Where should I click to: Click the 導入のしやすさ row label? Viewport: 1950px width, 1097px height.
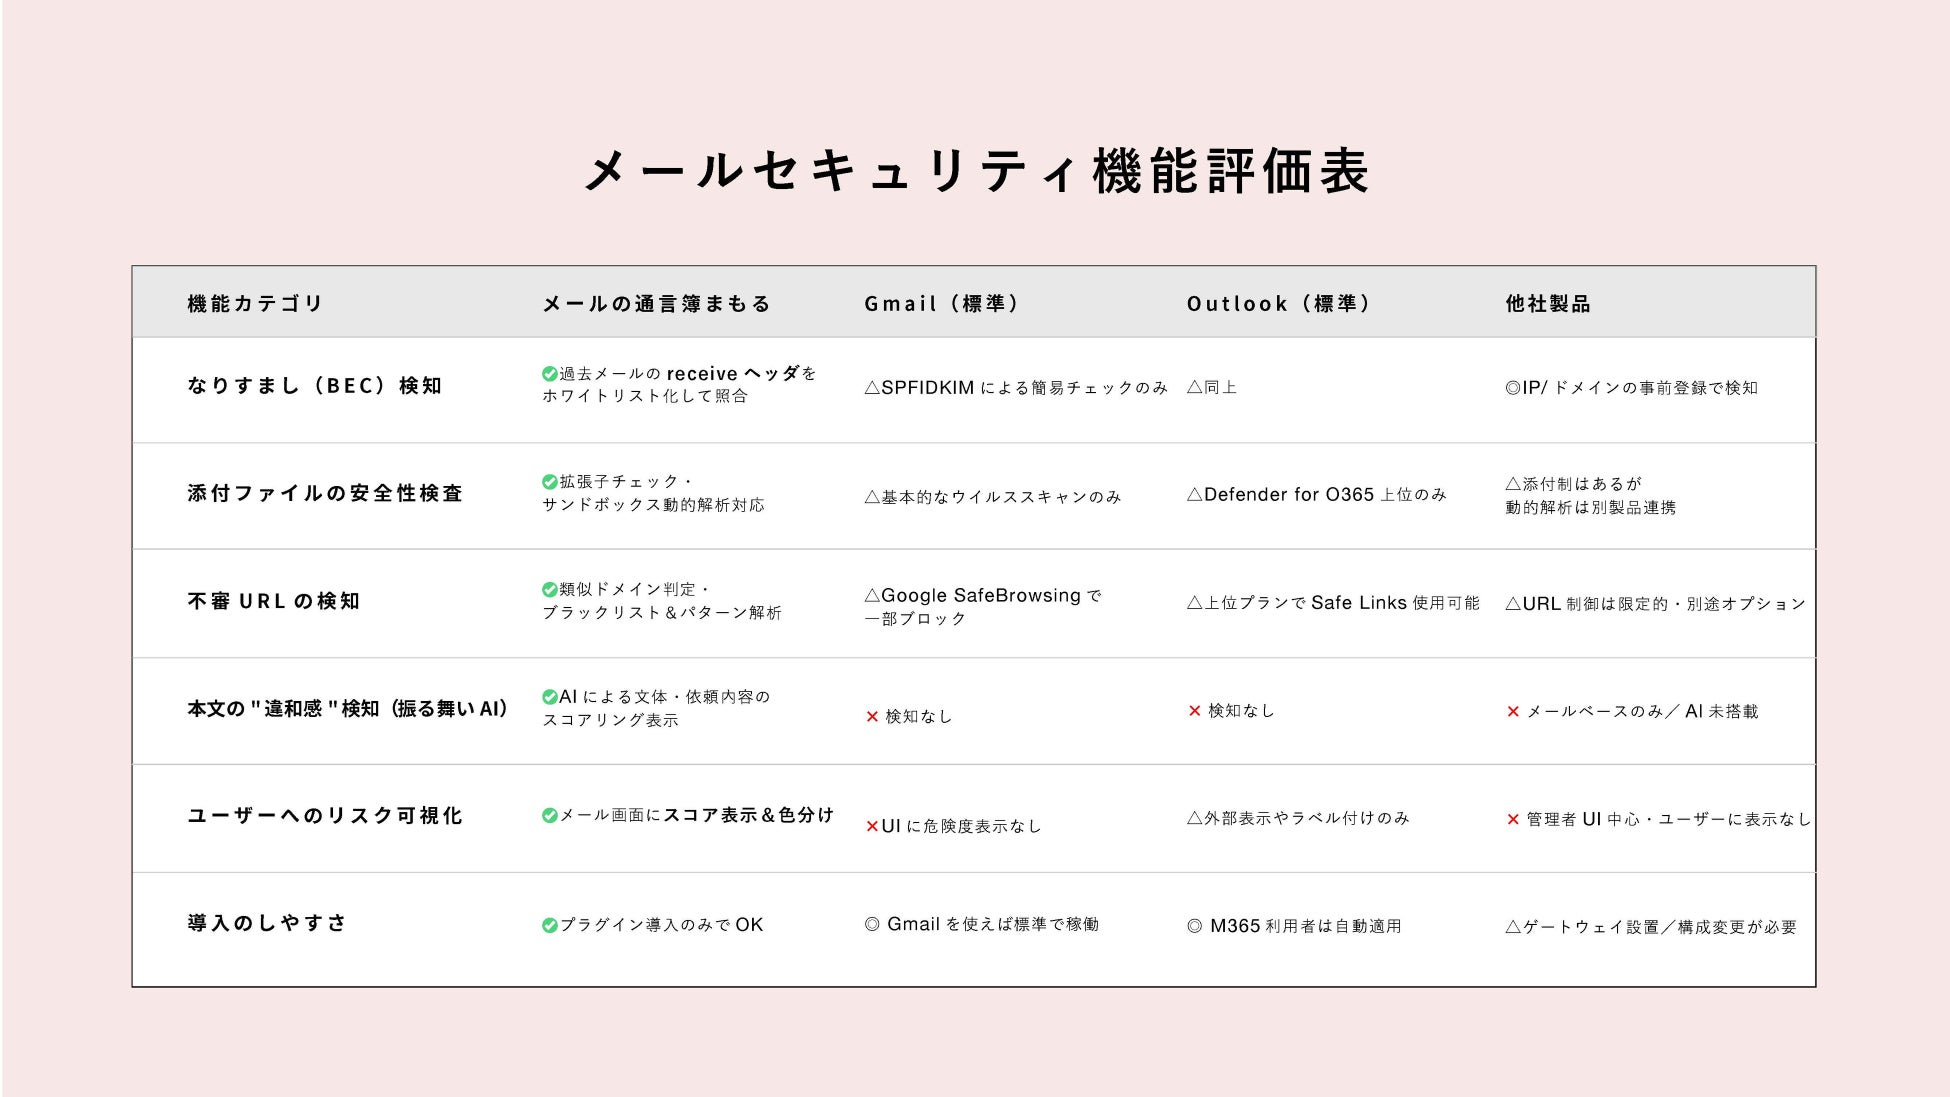267,923
